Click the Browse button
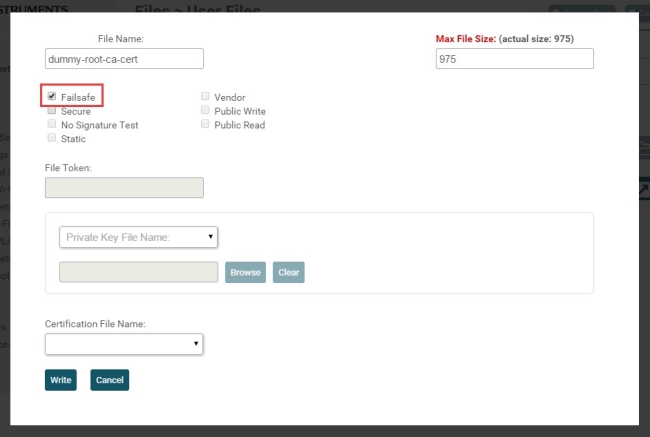This screenshot has width=650, height=437. tap(245, 272)
